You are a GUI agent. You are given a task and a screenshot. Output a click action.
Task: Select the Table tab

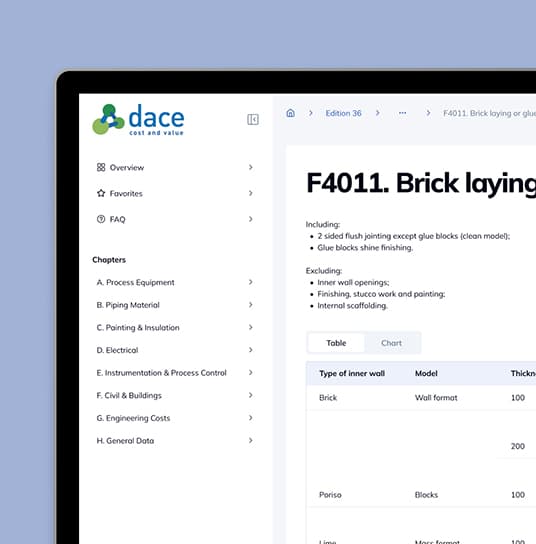pos(336,343)
